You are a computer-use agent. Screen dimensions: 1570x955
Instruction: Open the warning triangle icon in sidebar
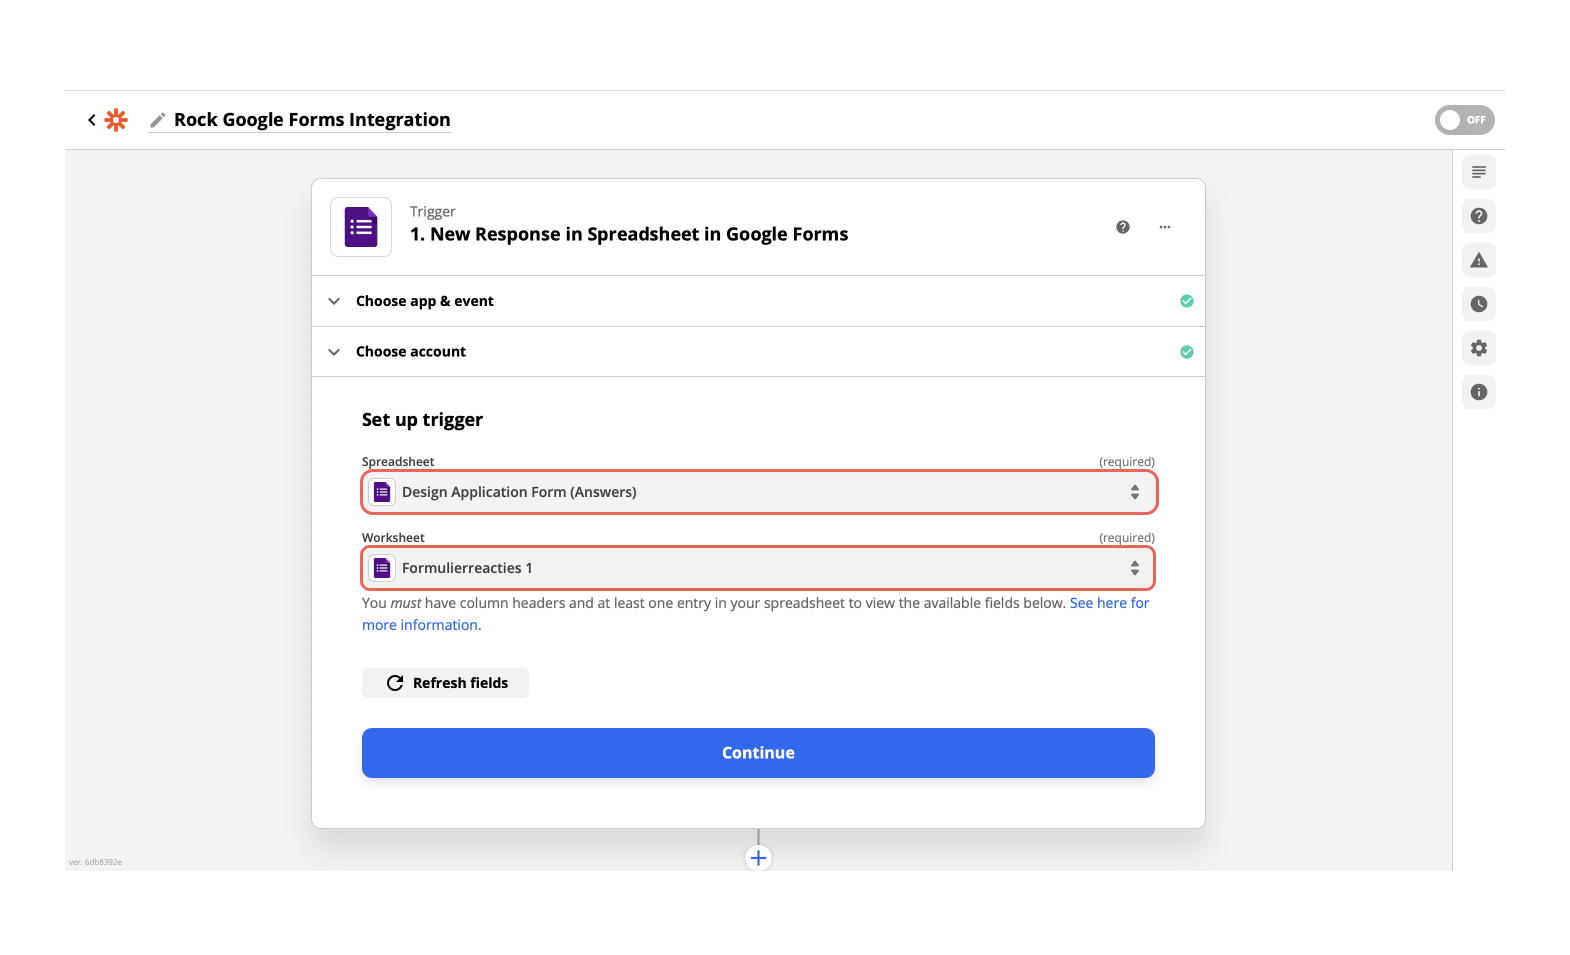click(x=1479, y=260)
